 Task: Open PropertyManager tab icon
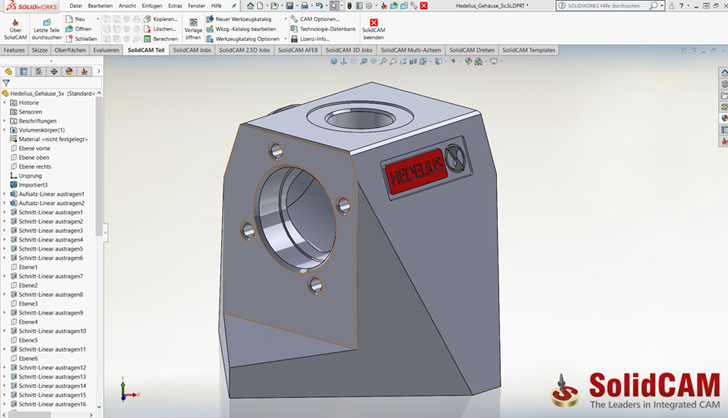click(24, 72)
